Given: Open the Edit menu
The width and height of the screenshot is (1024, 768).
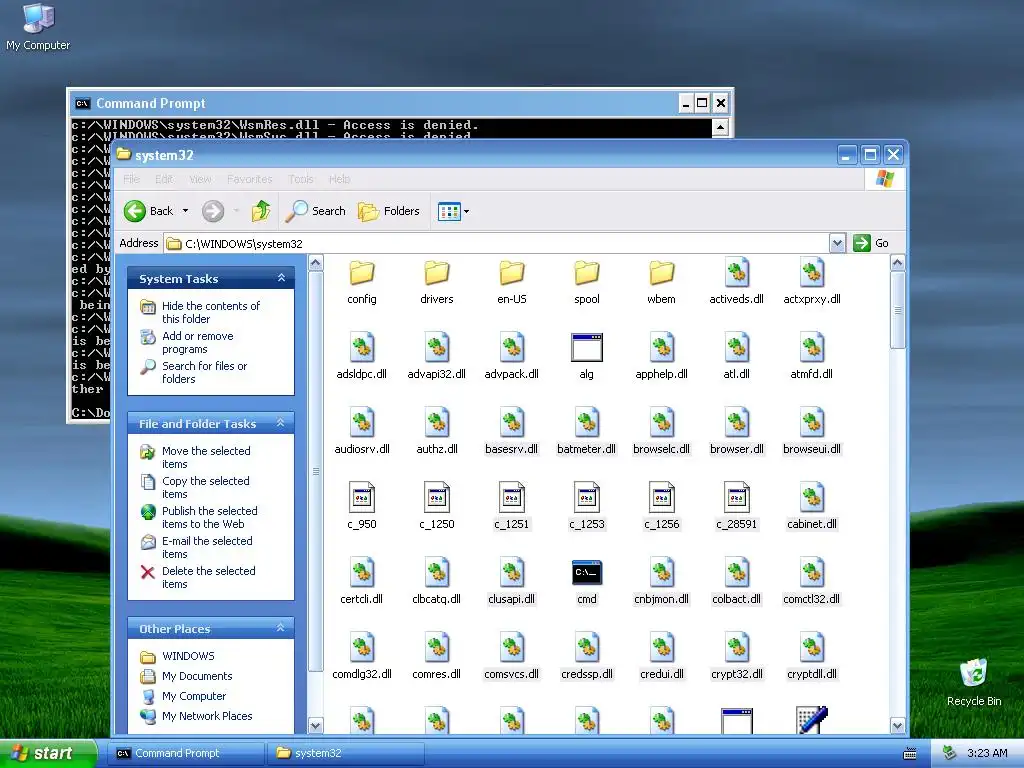Looking at the screenshot, I should coord(164,179).
